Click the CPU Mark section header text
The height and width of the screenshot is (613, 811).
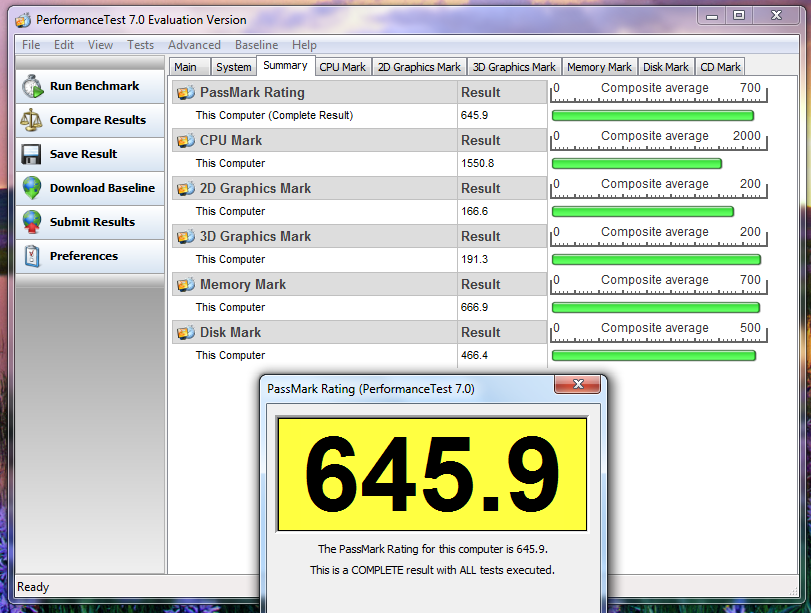(x=231, y=141)
